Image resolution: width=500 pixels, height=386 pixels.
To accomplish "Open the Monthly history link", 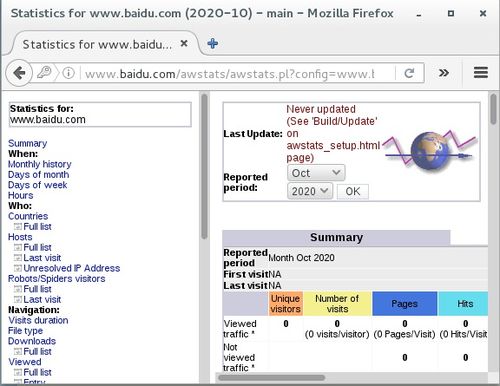I will pyautogui.click(x=40, y=164).
